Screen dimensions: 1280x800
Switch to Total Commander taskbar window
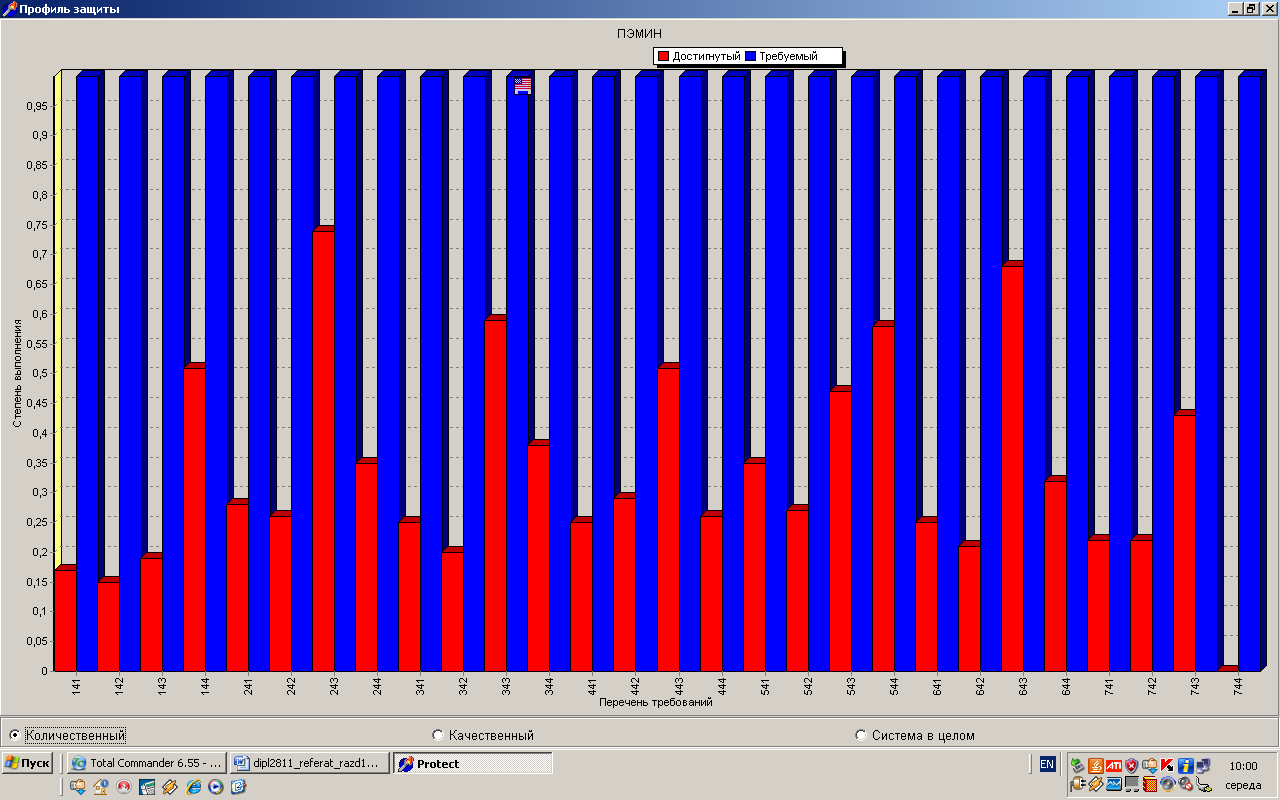[146, 763]
